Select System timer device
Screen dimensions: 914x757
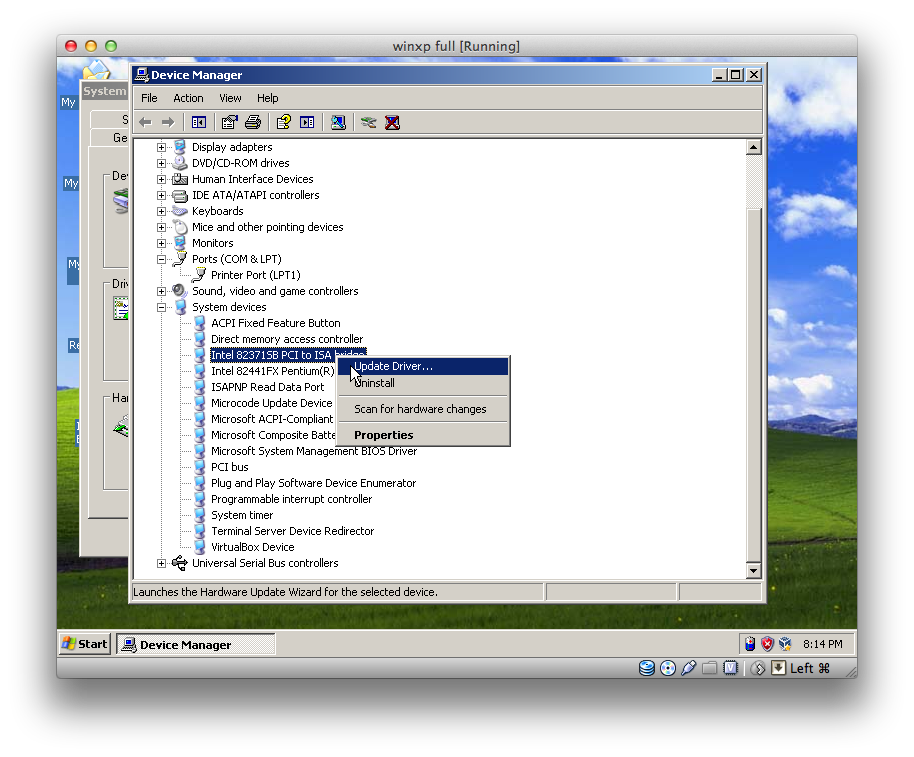pyautogui.click(x=242, y=515)
